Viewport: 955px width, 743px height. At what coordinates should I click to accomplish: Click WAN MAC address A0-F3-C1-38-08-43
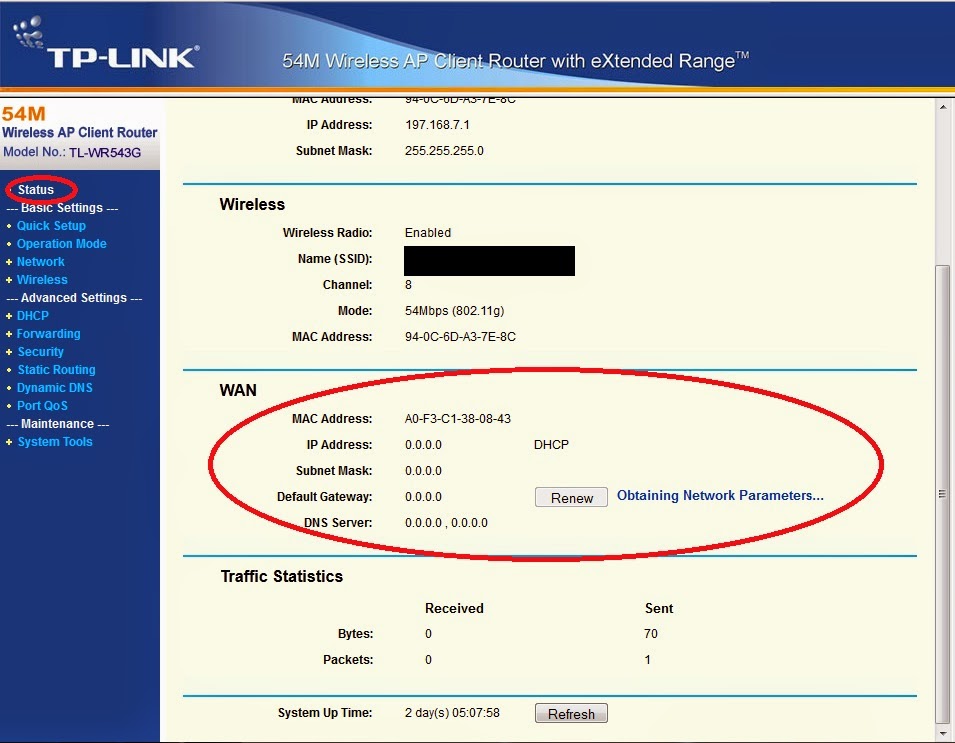pos(457,418)
